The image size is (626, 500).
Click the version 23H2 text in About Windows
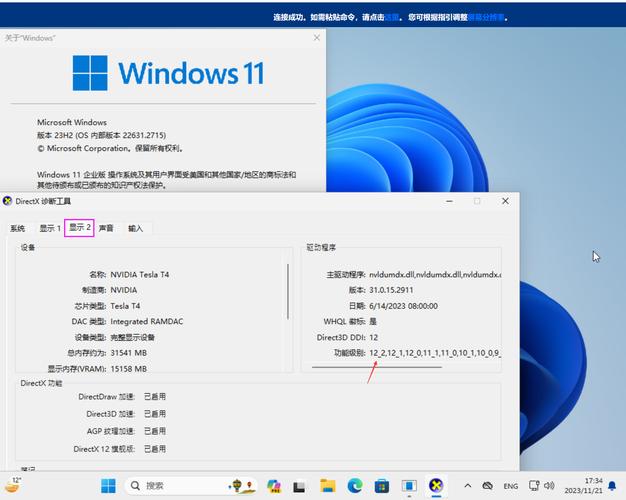(x=101, y=135)
